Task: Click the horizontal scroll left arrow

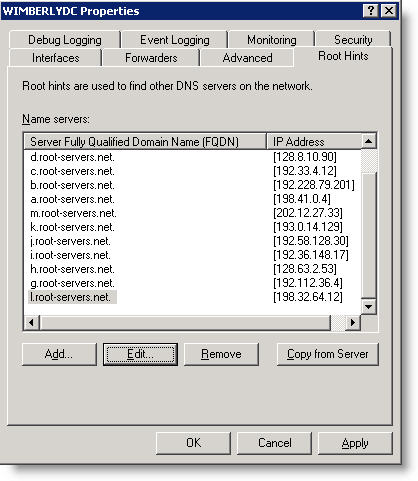Action: (x=32, y=322)
